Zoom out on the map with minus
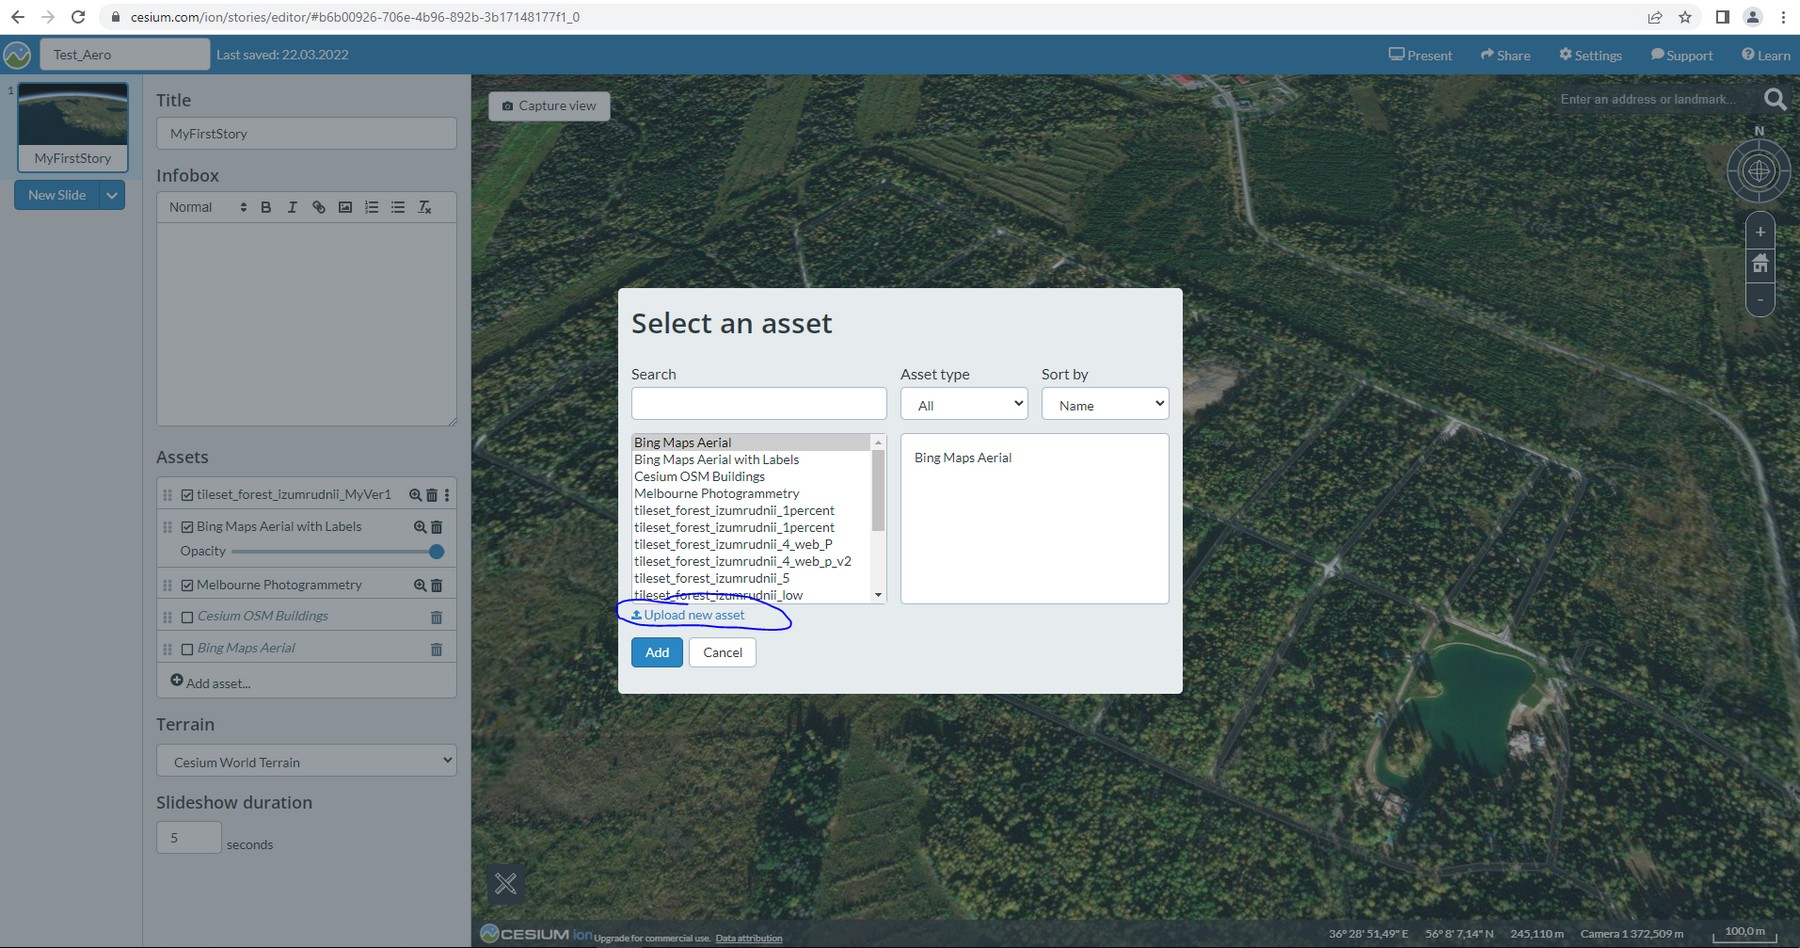The width and height of the screenshot is (1800, 948). tap(1760, 298)
